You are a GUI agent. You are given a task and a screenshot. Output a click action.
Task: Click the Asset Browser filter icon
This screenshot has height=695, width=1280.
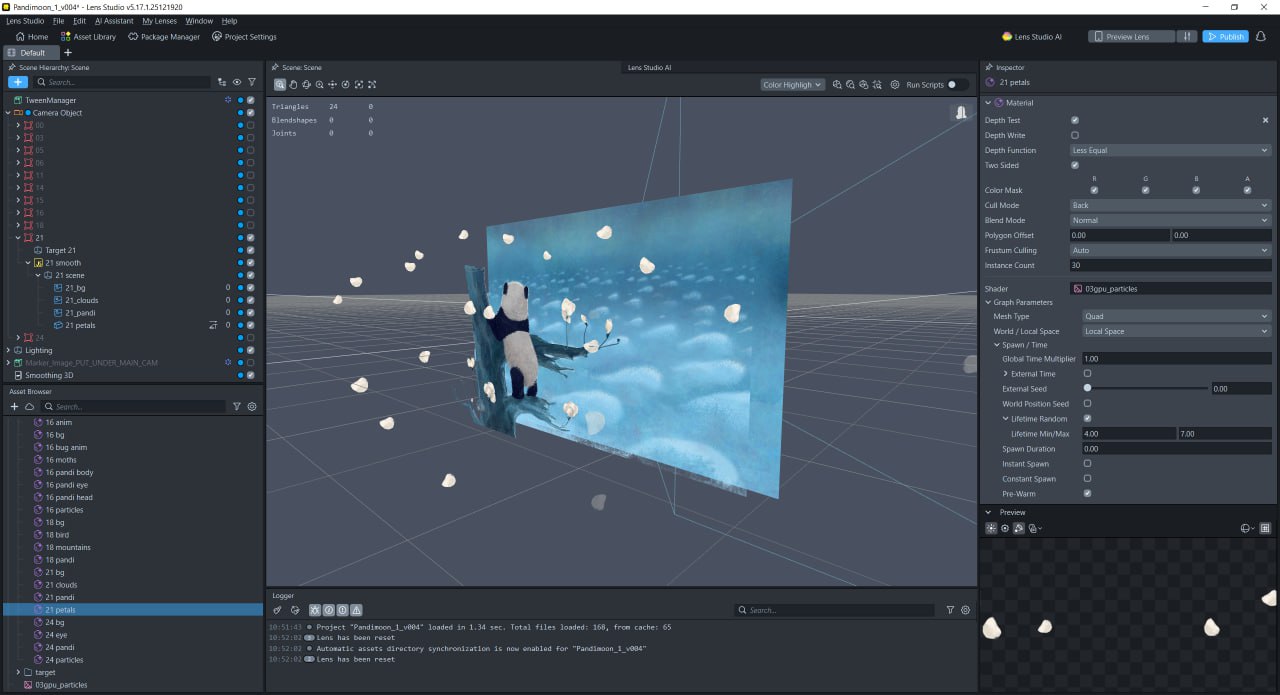(237, 407)
